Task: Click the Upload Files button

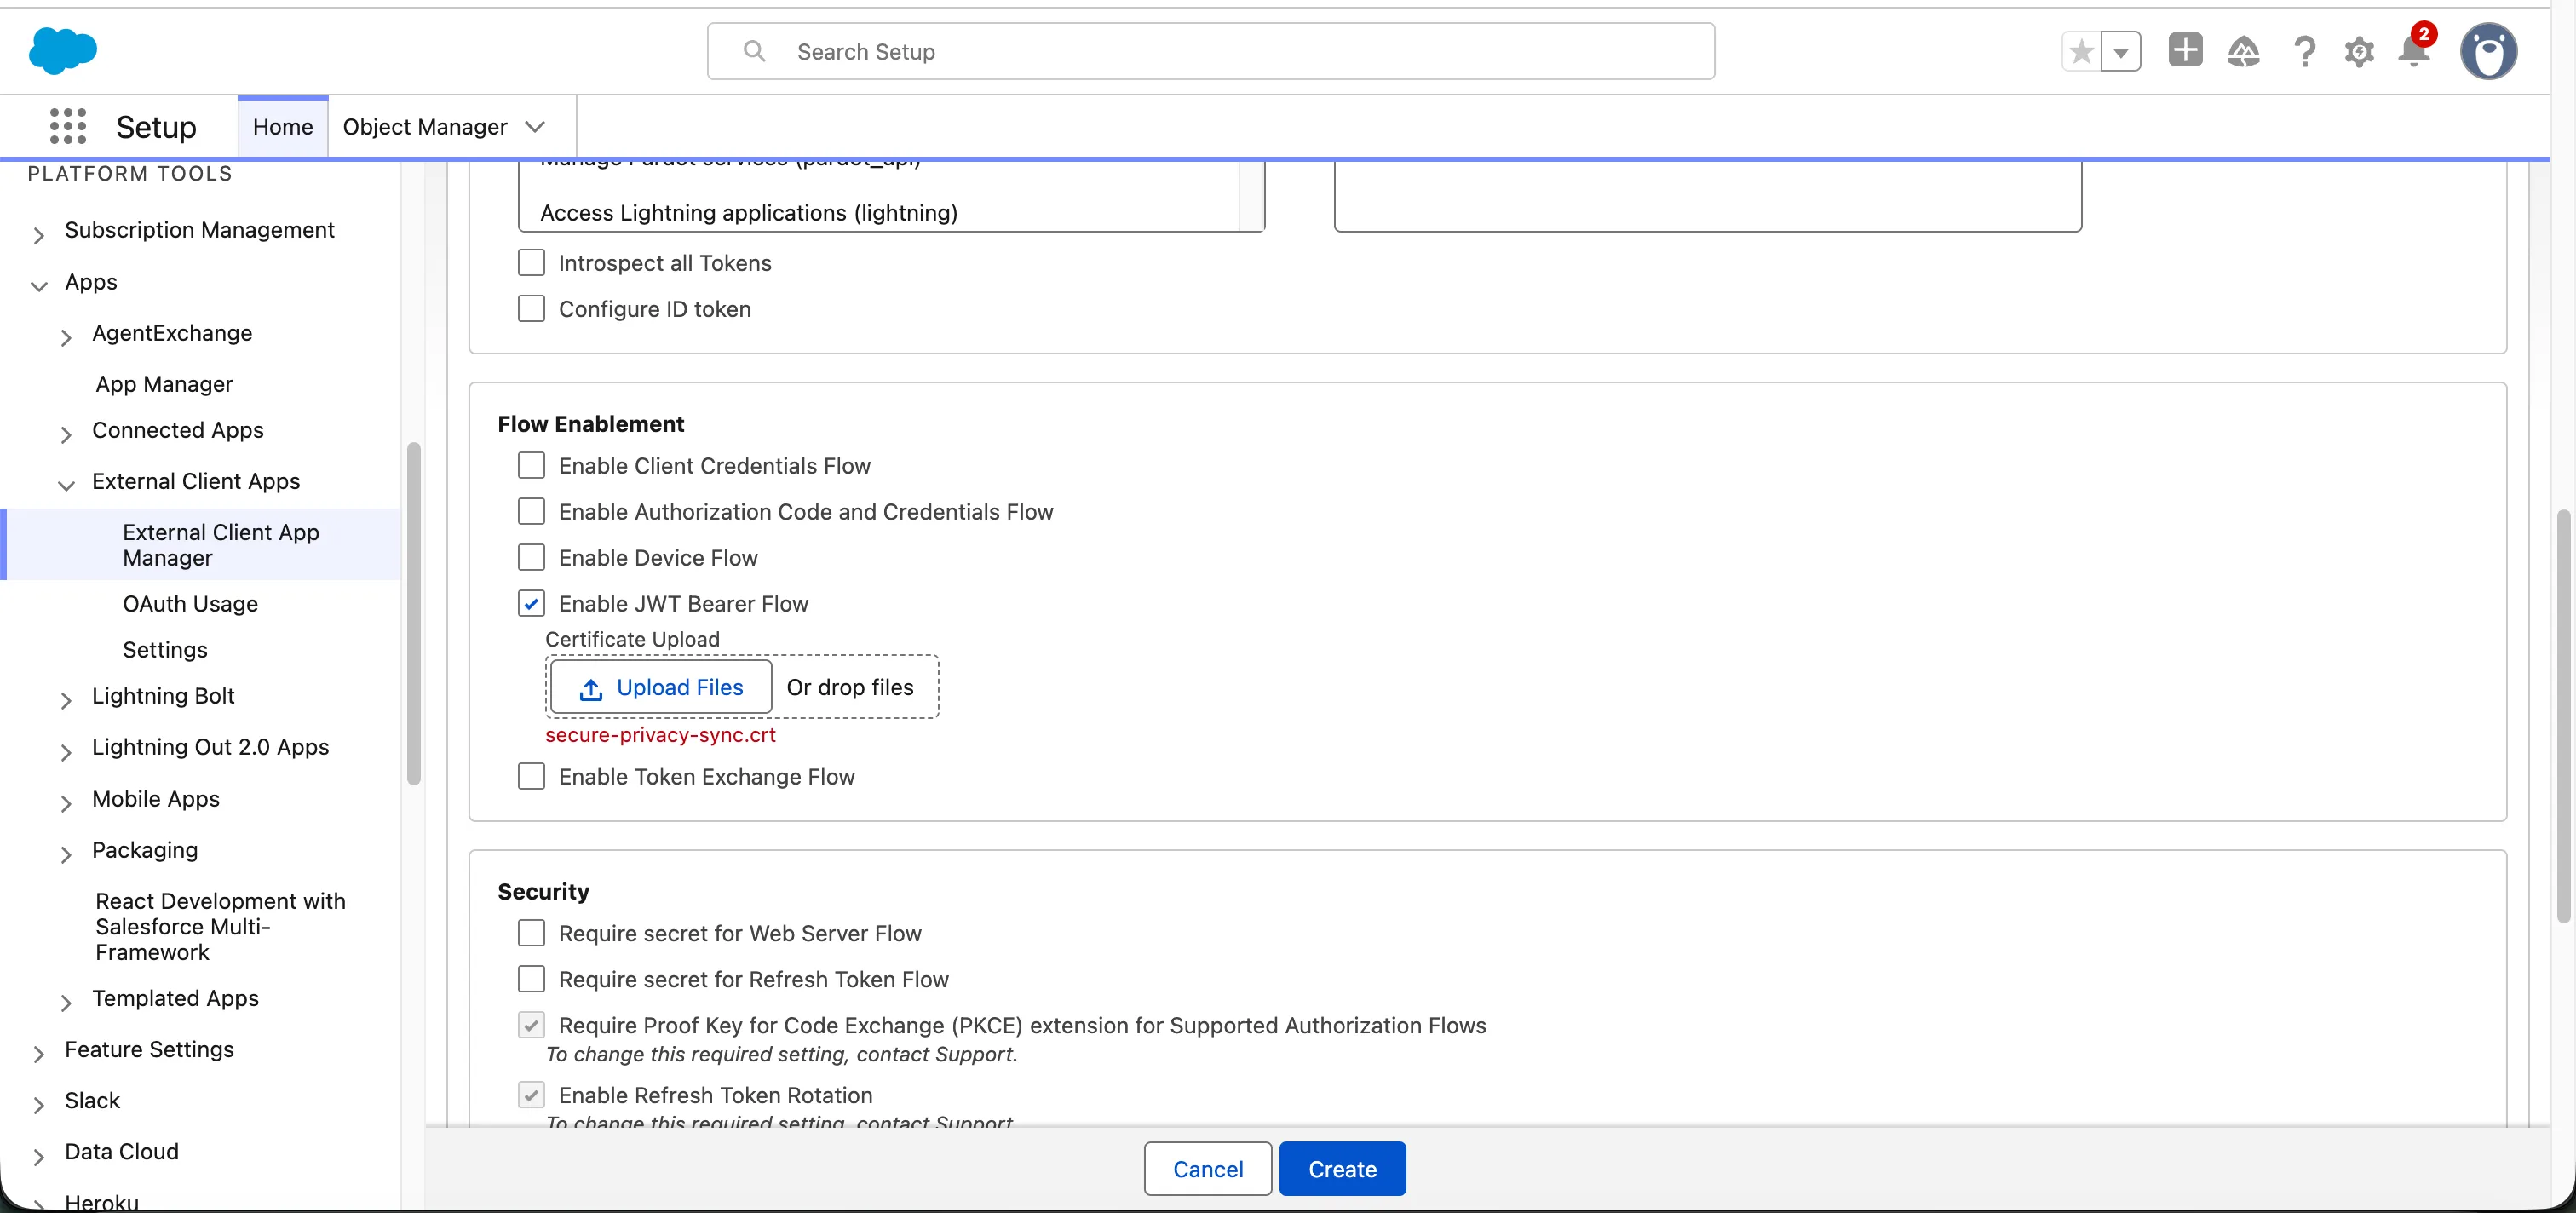Action: (x=661, y=687)
